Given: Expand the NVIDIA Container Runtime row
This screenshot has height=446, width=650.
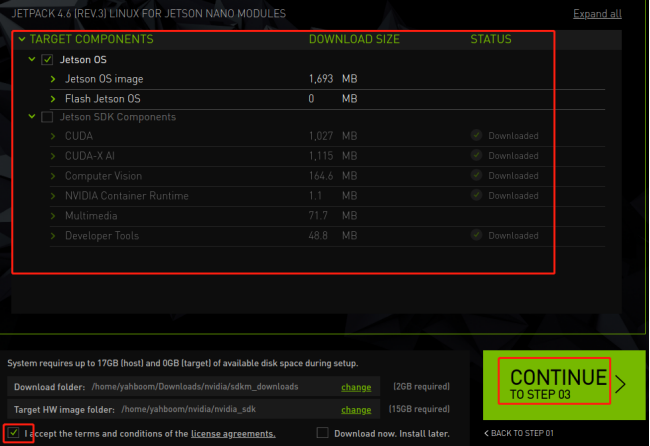Looking at the screenshot, I should click(x=53, y=196).
